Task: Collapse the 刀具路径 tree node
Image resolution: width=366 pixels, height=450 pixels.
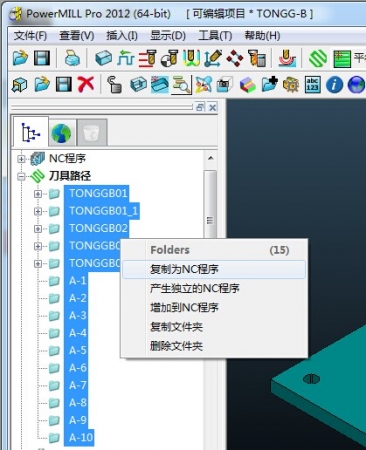Action: pyautogui.click(x=21, y=176)
